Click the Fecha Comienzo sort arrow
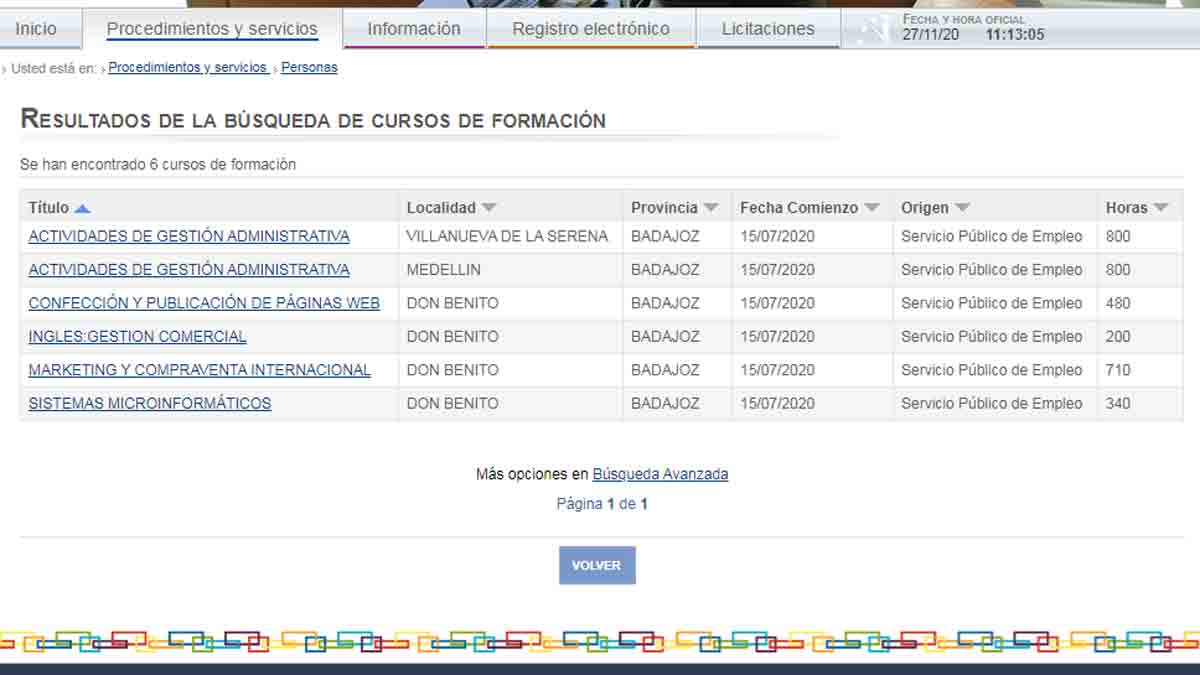This screenshot has height=675, width=1200. tap(871, 208)
